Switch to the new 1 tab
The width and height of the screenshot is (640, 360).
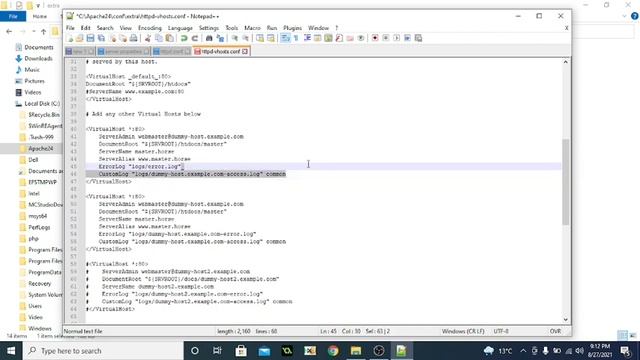pyautogui.click(x=80, y=51)
